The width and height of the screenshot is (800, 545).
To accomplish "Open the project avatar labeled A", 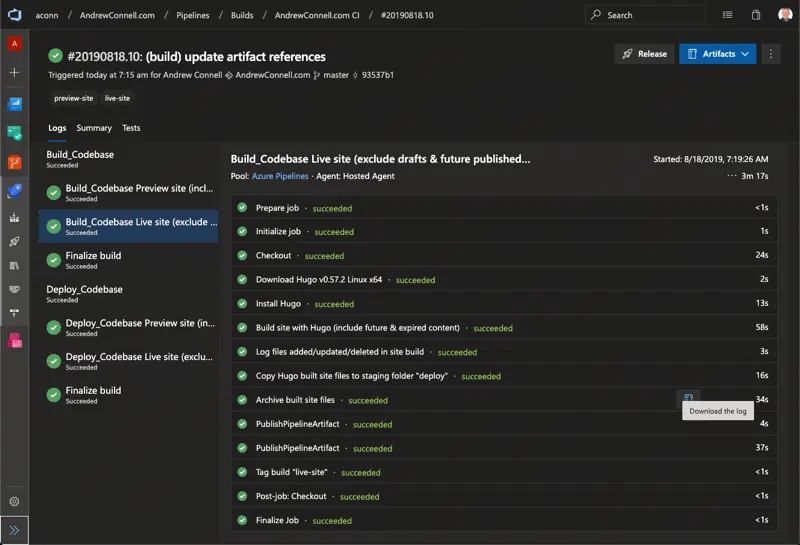I will 14,44.
